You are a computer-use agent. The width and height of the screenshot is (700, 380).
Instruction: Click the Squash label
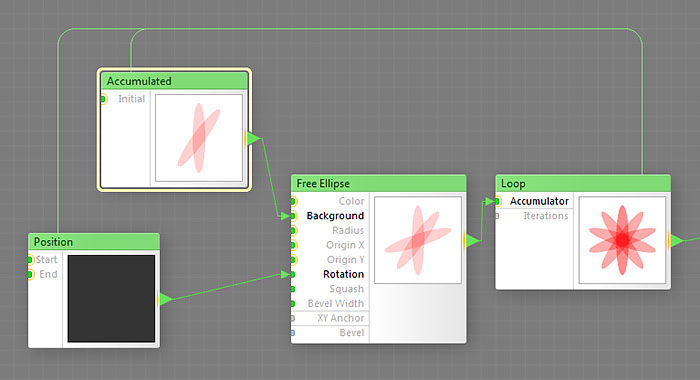pyautogui.click(x=347, y=289)
